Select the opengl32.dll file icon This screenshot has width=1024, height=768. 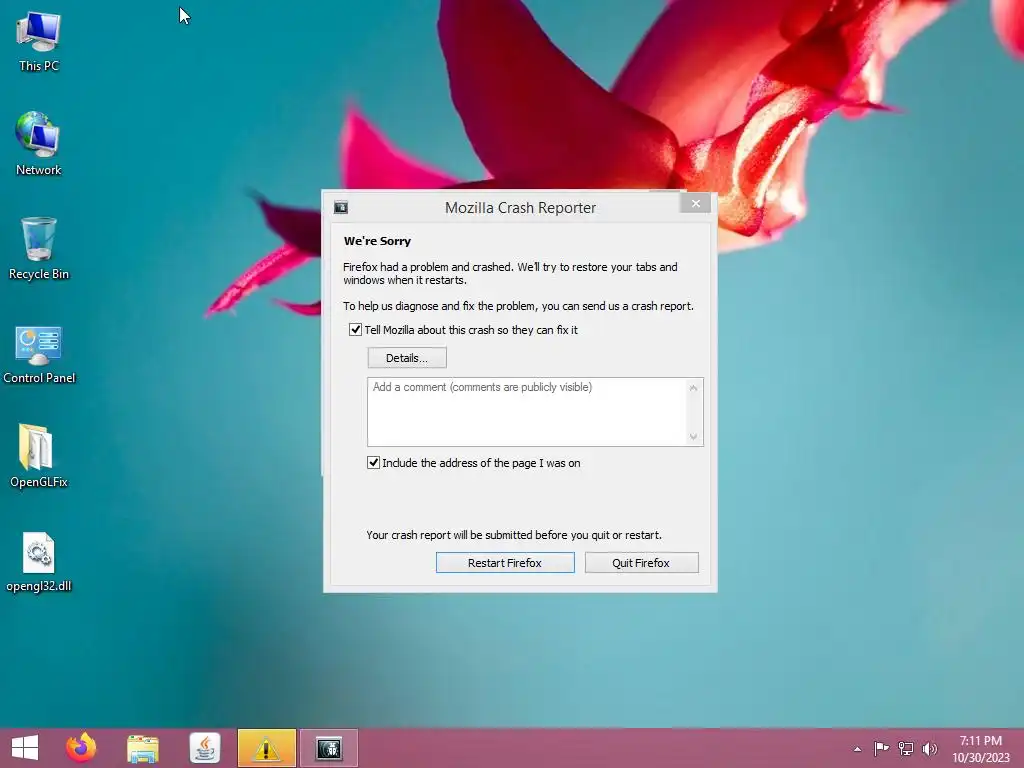tap(39, 562)
